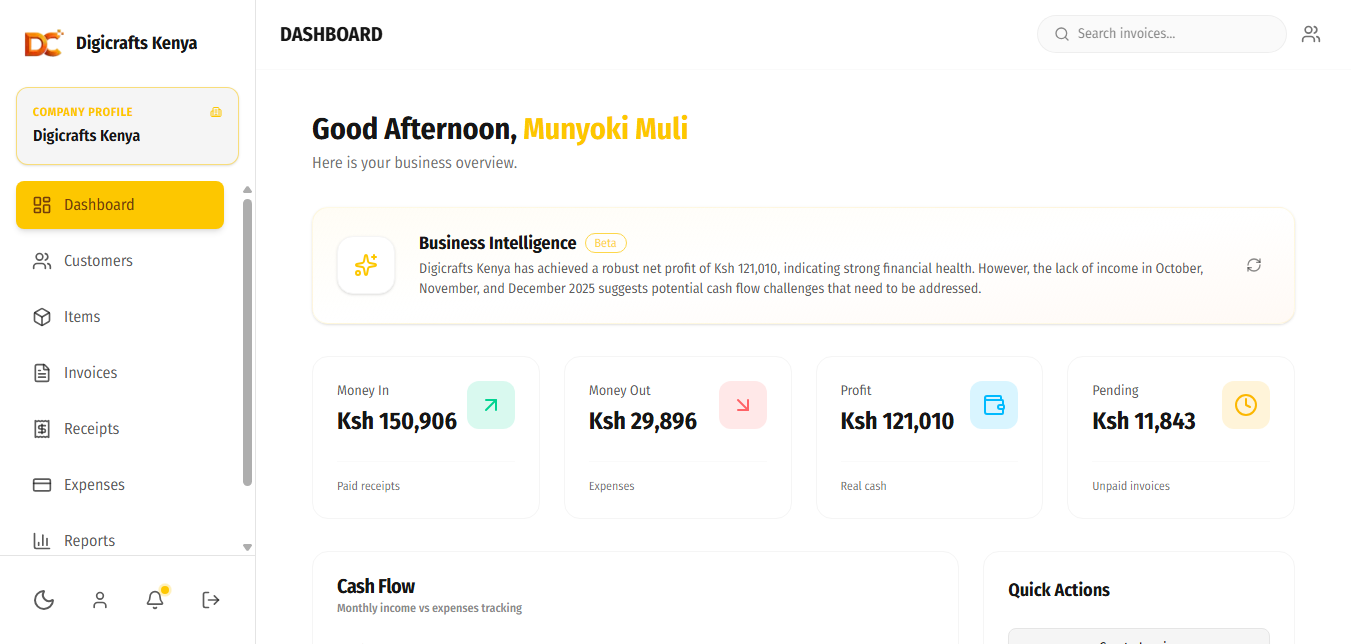The image size is (1352, 644).
Task: Click the Profit wallet icon
Action: point(994,405)
